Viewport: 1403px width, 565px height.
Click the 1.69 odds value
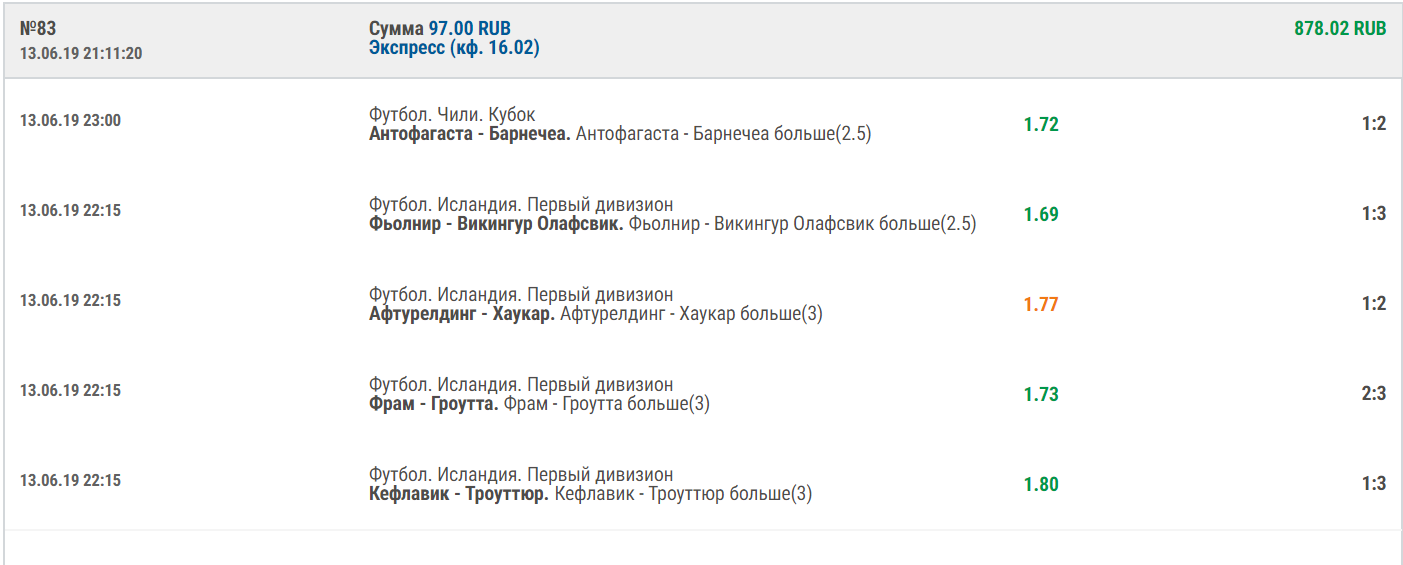point(1040,215)
